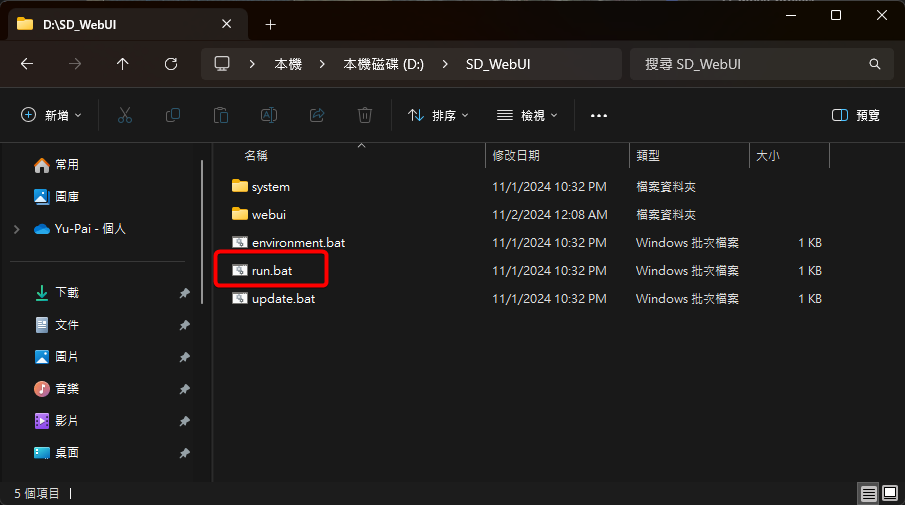Screen dimensions: 905x505
Task: Open the New item dropdown
Action: (52, 115)
